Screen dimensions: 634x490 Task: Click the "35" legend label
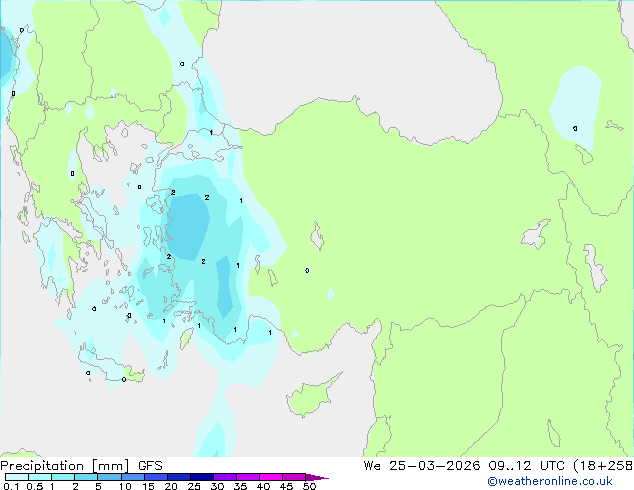(240, 486)
